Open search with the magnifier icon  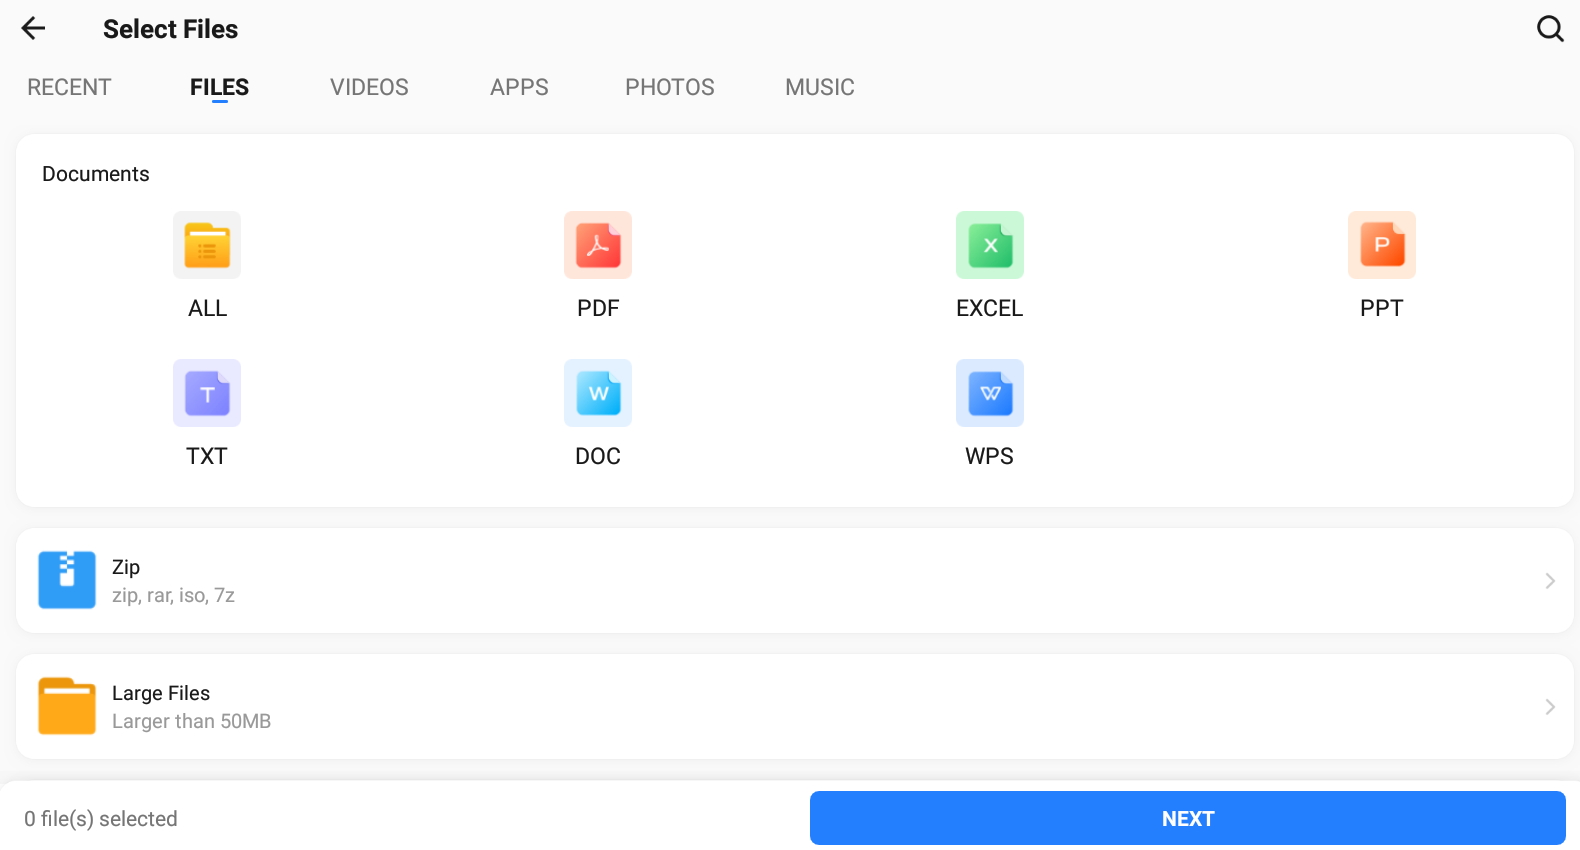pos(1550,29)
